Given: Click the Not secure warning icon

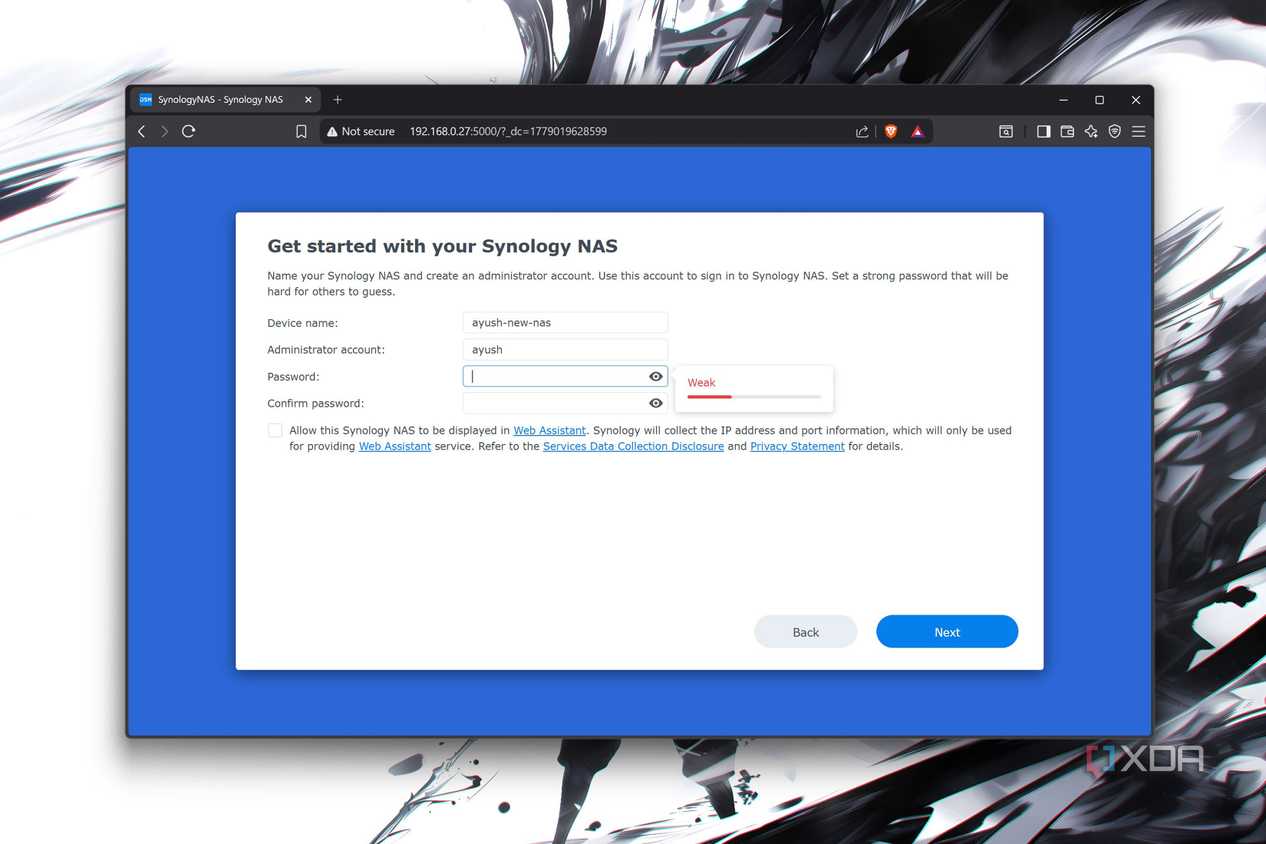Looking at the screenshot, I should [332, 131].
